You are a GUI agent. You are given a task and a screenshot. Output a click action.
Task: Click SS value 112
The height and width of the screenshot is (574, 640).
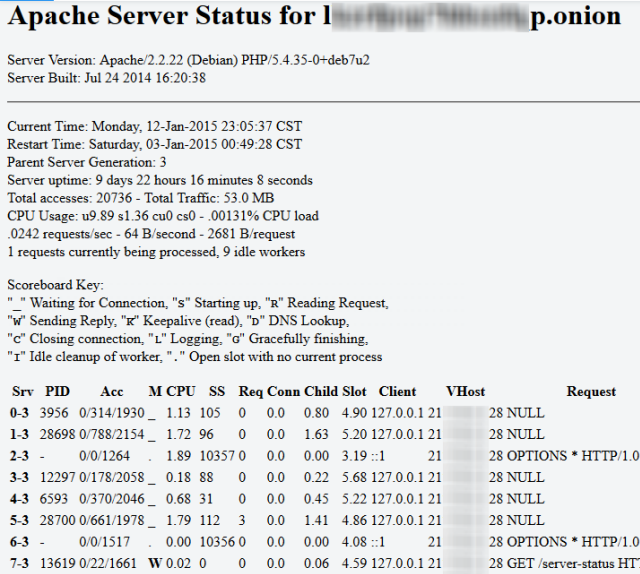210,521
